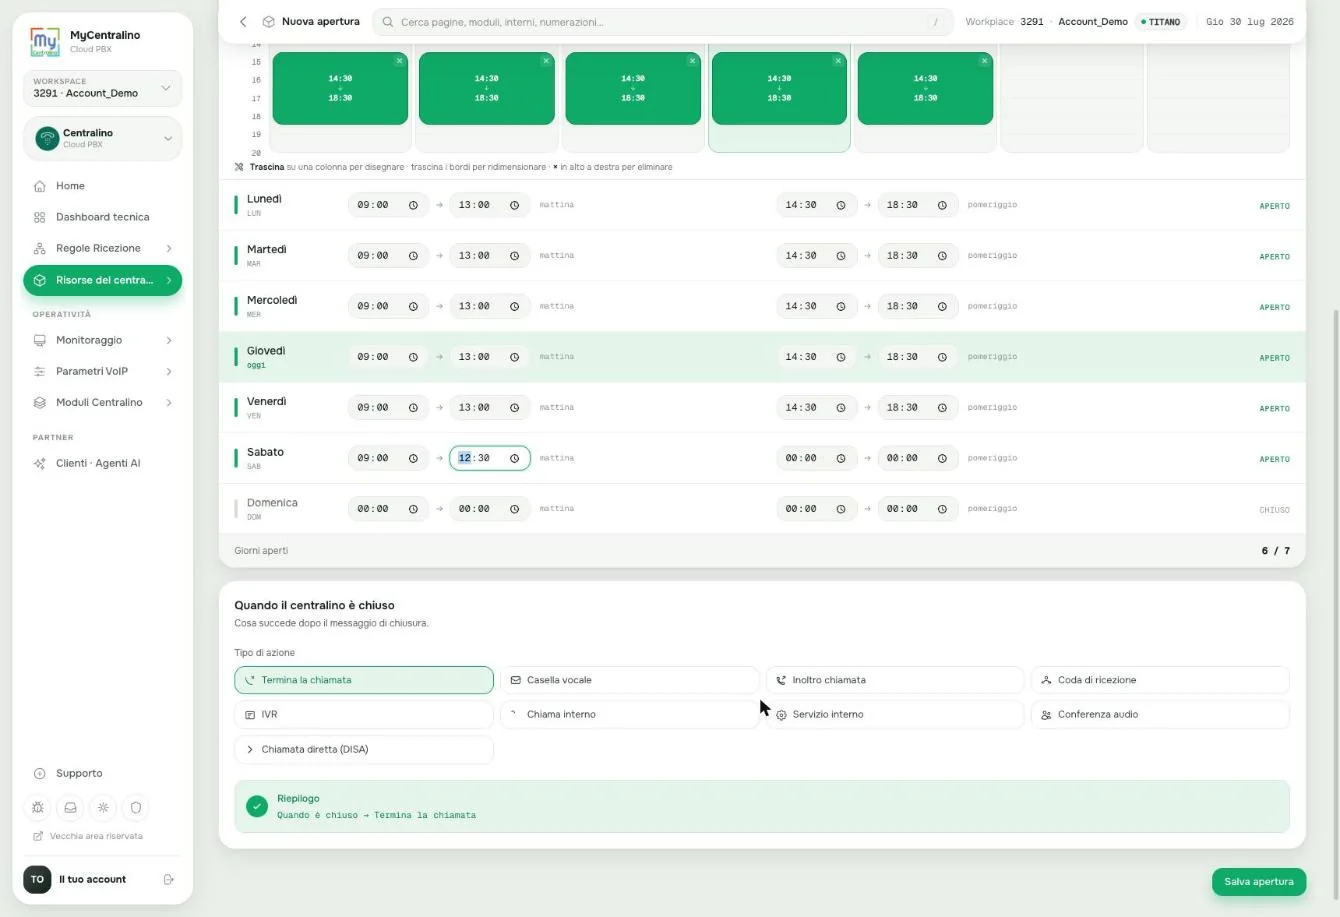Open clock picker for Venerdì morning start 09:00

[413, 408]
